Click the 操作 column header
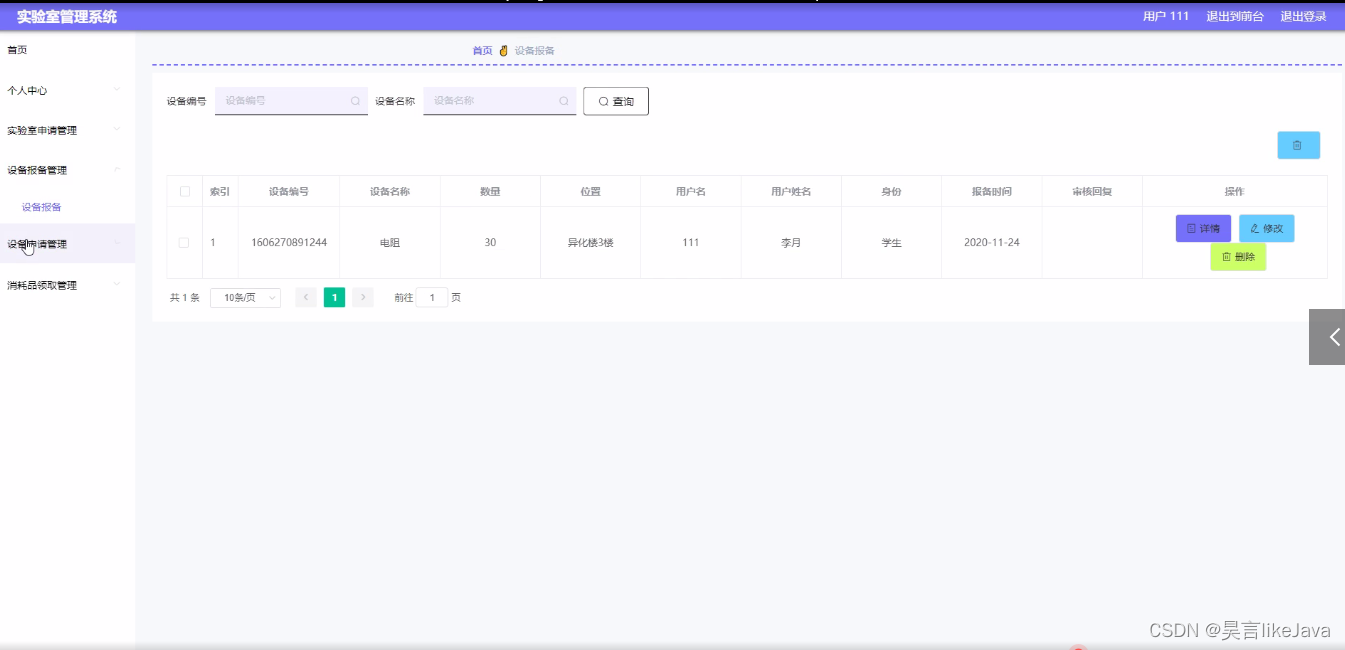 [1235, 191]
